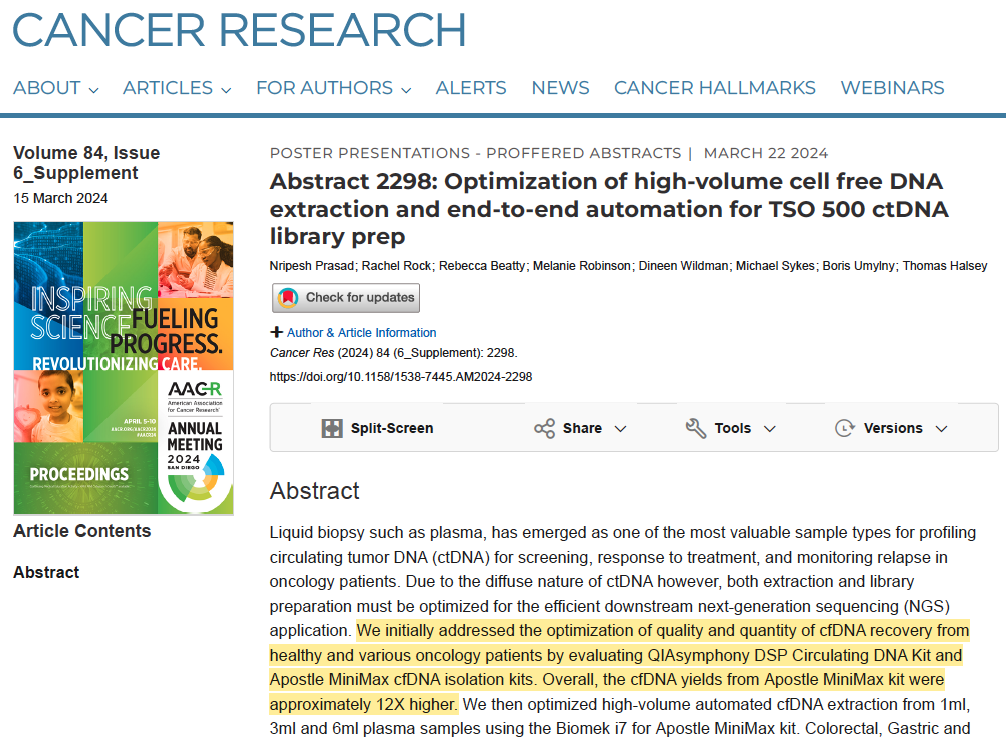Click the AACR Annual Meeting cover image
This screenshot has height=741, width=1006.
coord(123,368)
